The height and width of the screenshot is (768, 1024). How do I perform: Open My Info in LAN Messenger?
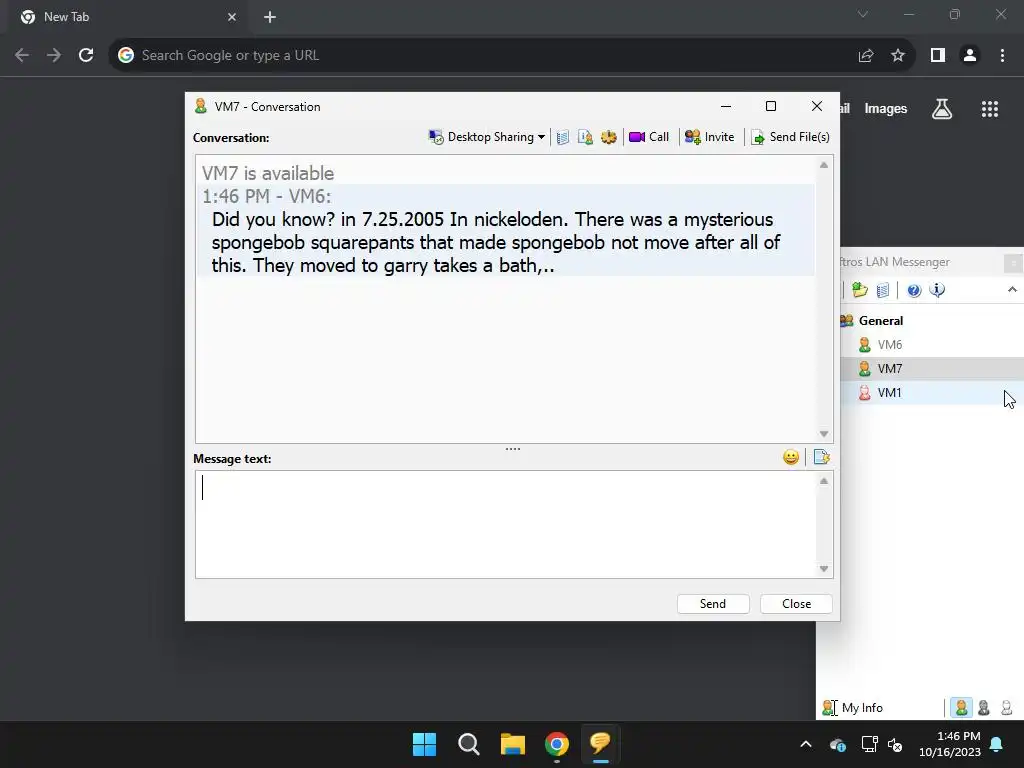(x=853, y=708)
